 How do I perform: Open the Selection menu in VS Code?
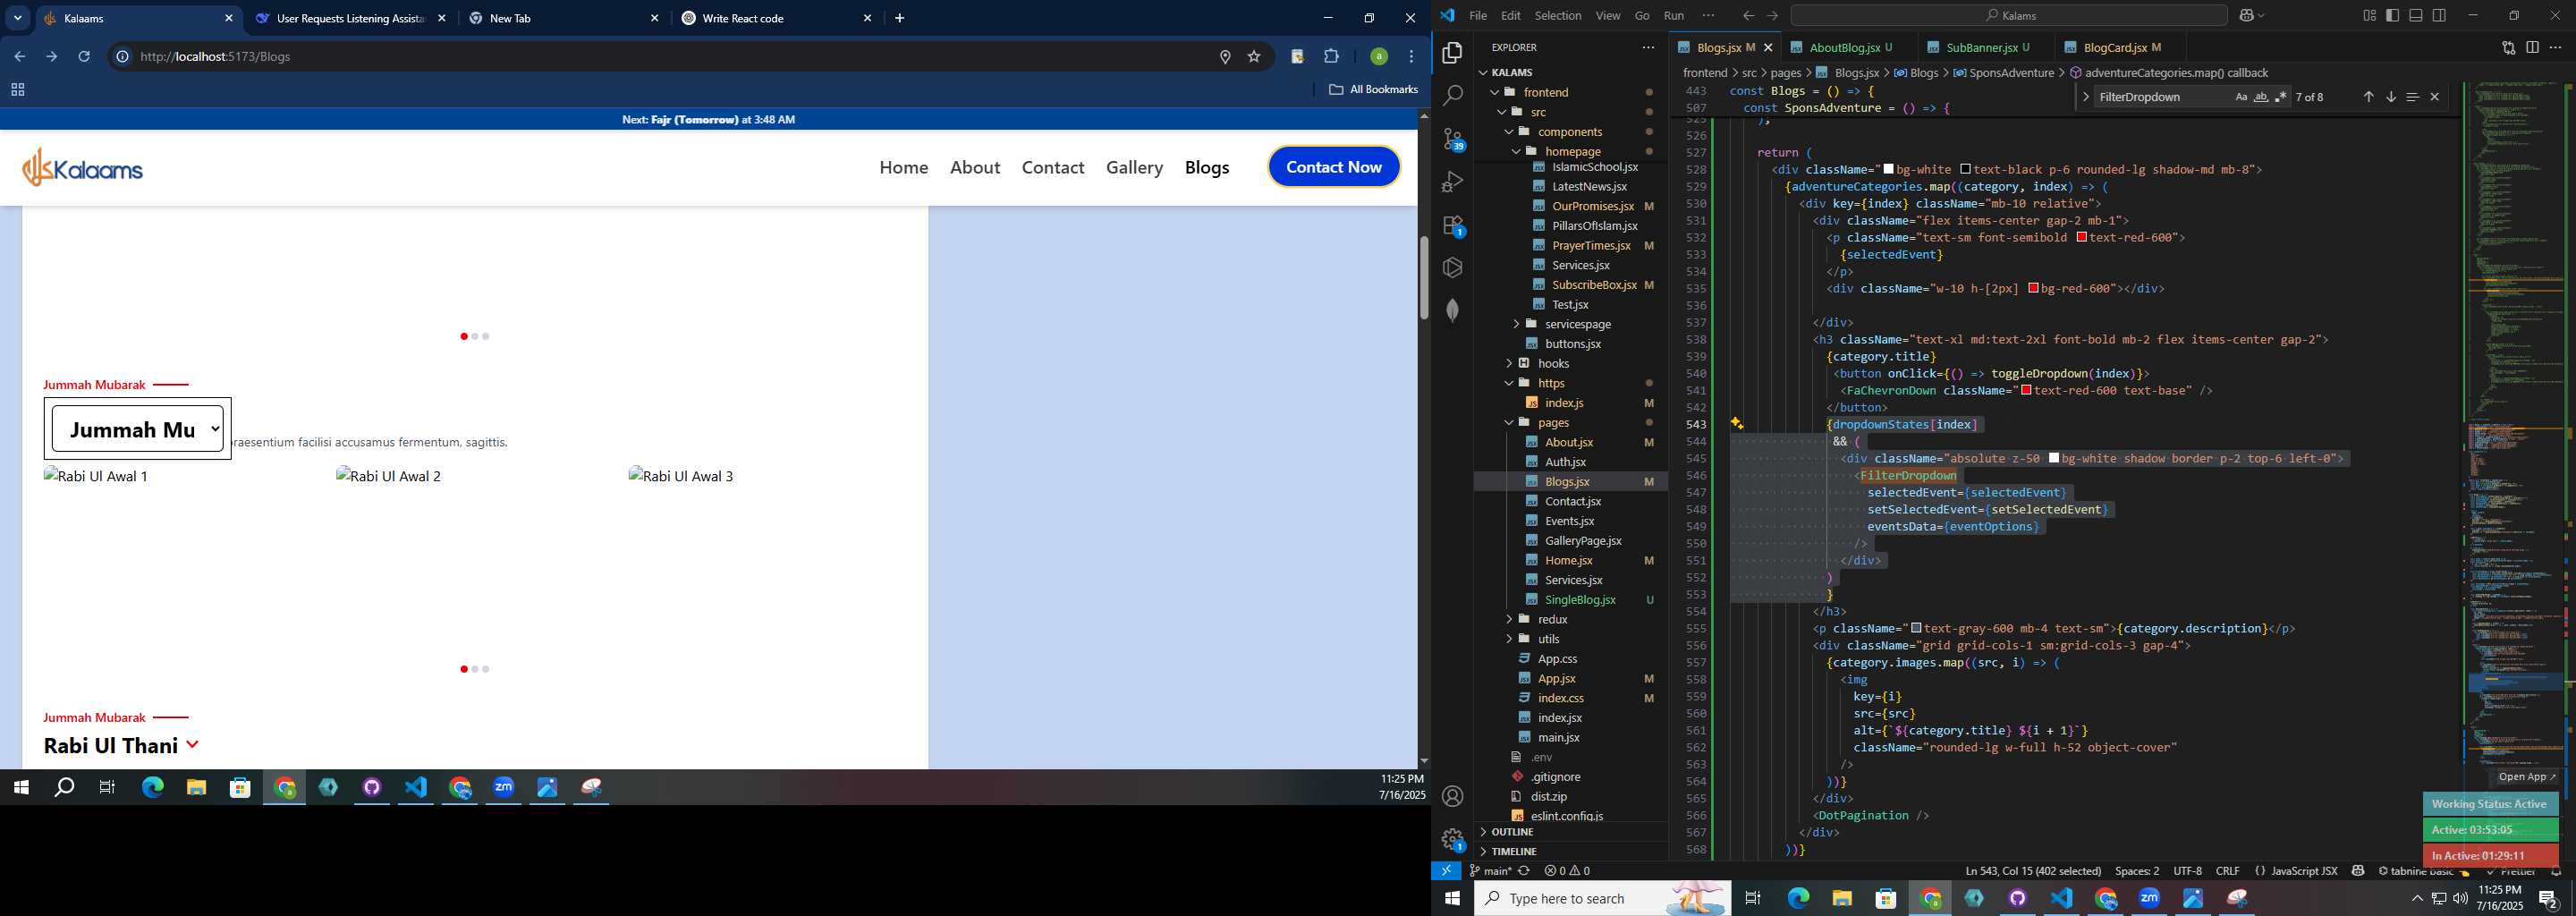(1557, 15)
